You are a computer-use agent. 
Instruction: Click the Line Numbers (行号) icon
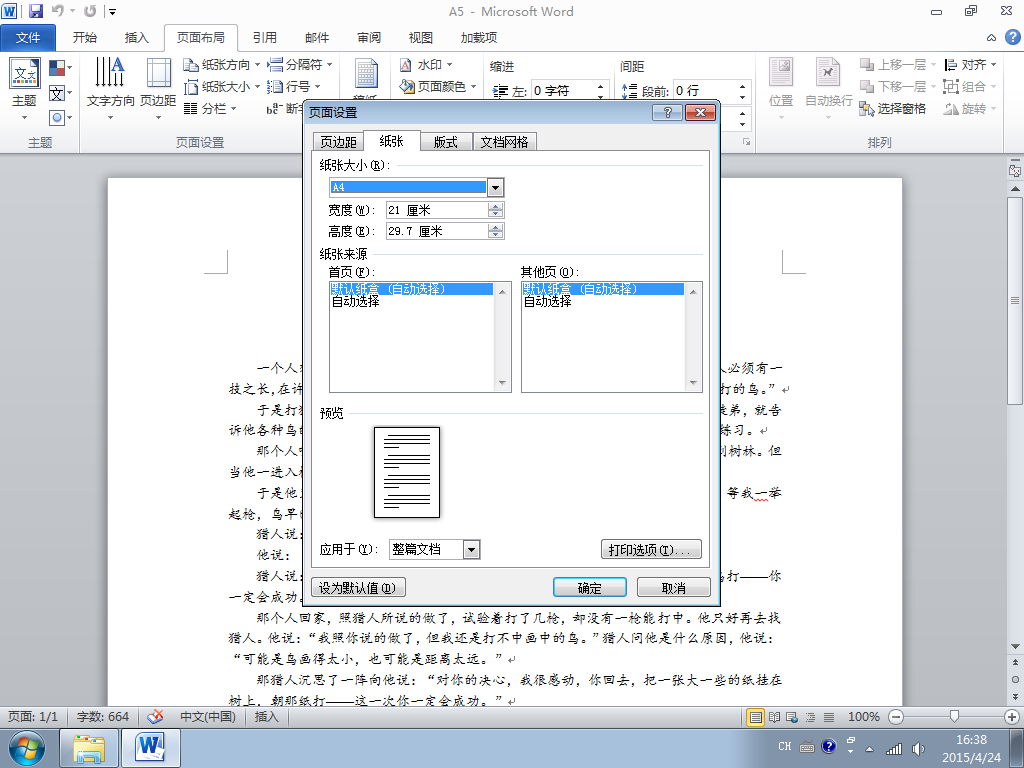click(275, 86)
